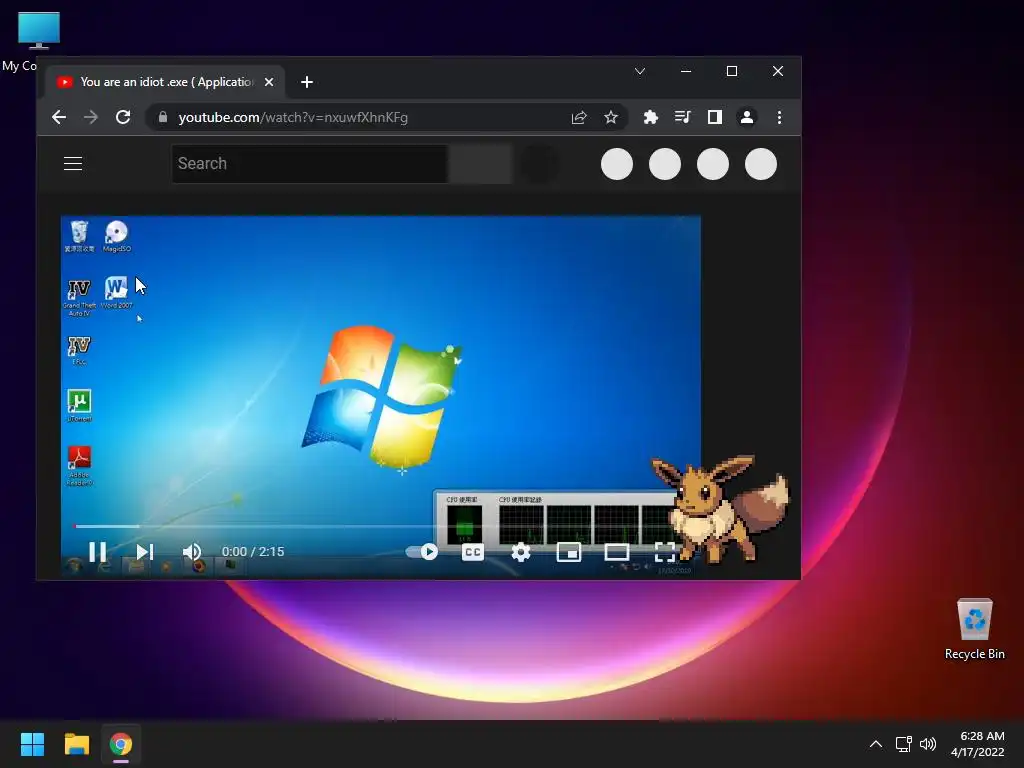The image size is (1024, 768).
Task: Open the YouTube hamburger guide menu
Action: click(x=73, y=163)
